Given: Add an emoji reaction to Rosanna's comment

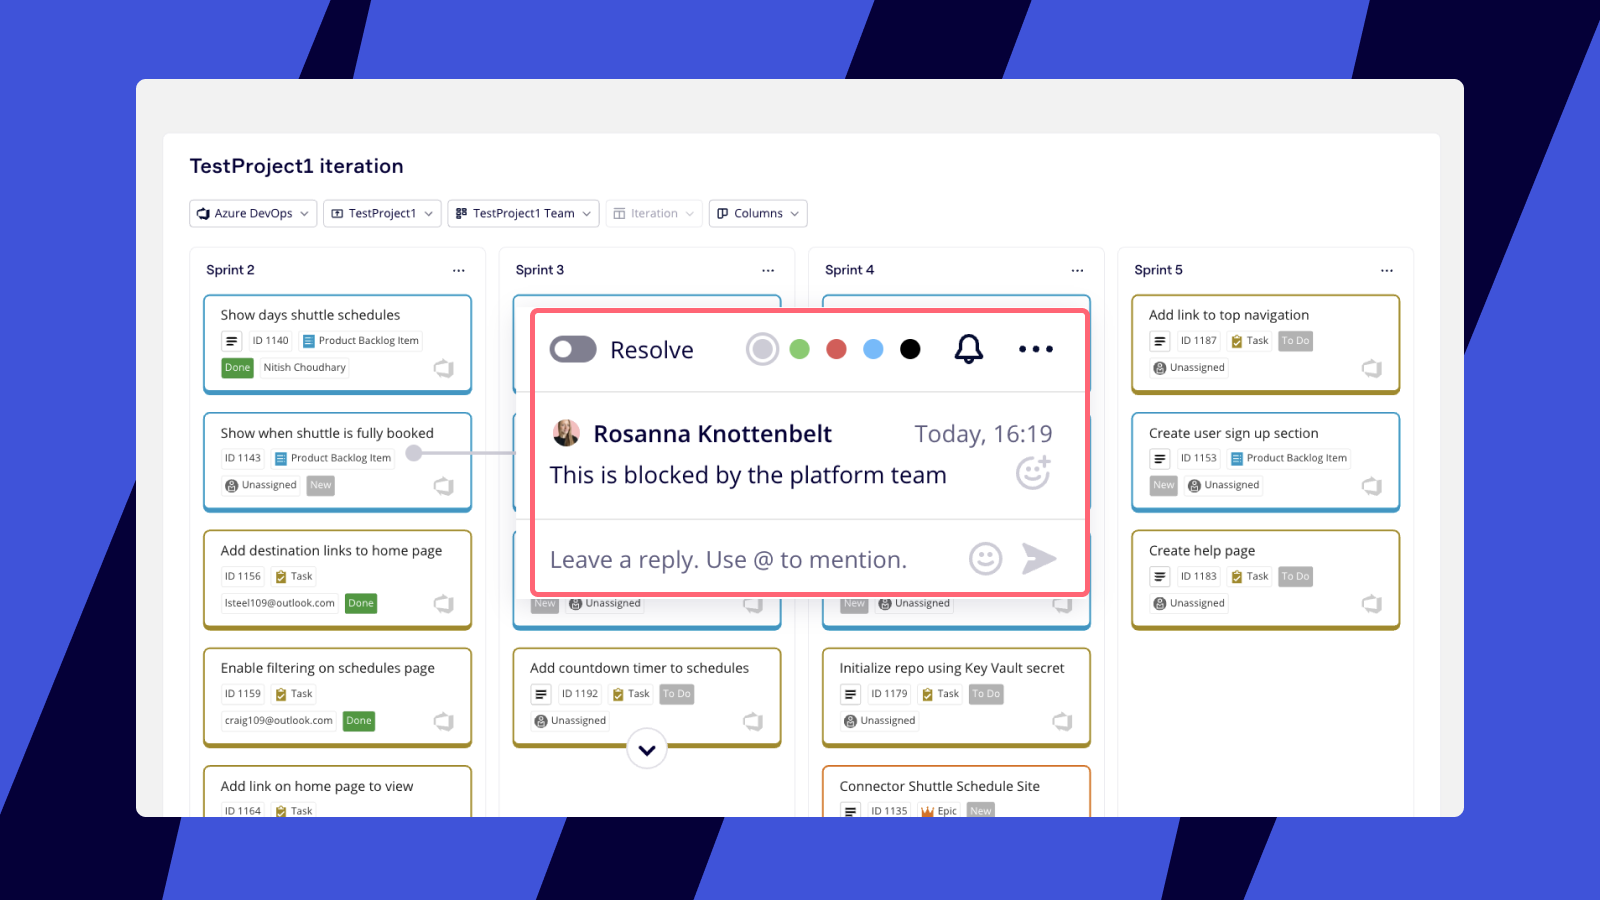Looking at the screenshot, I should [1033, 473].
